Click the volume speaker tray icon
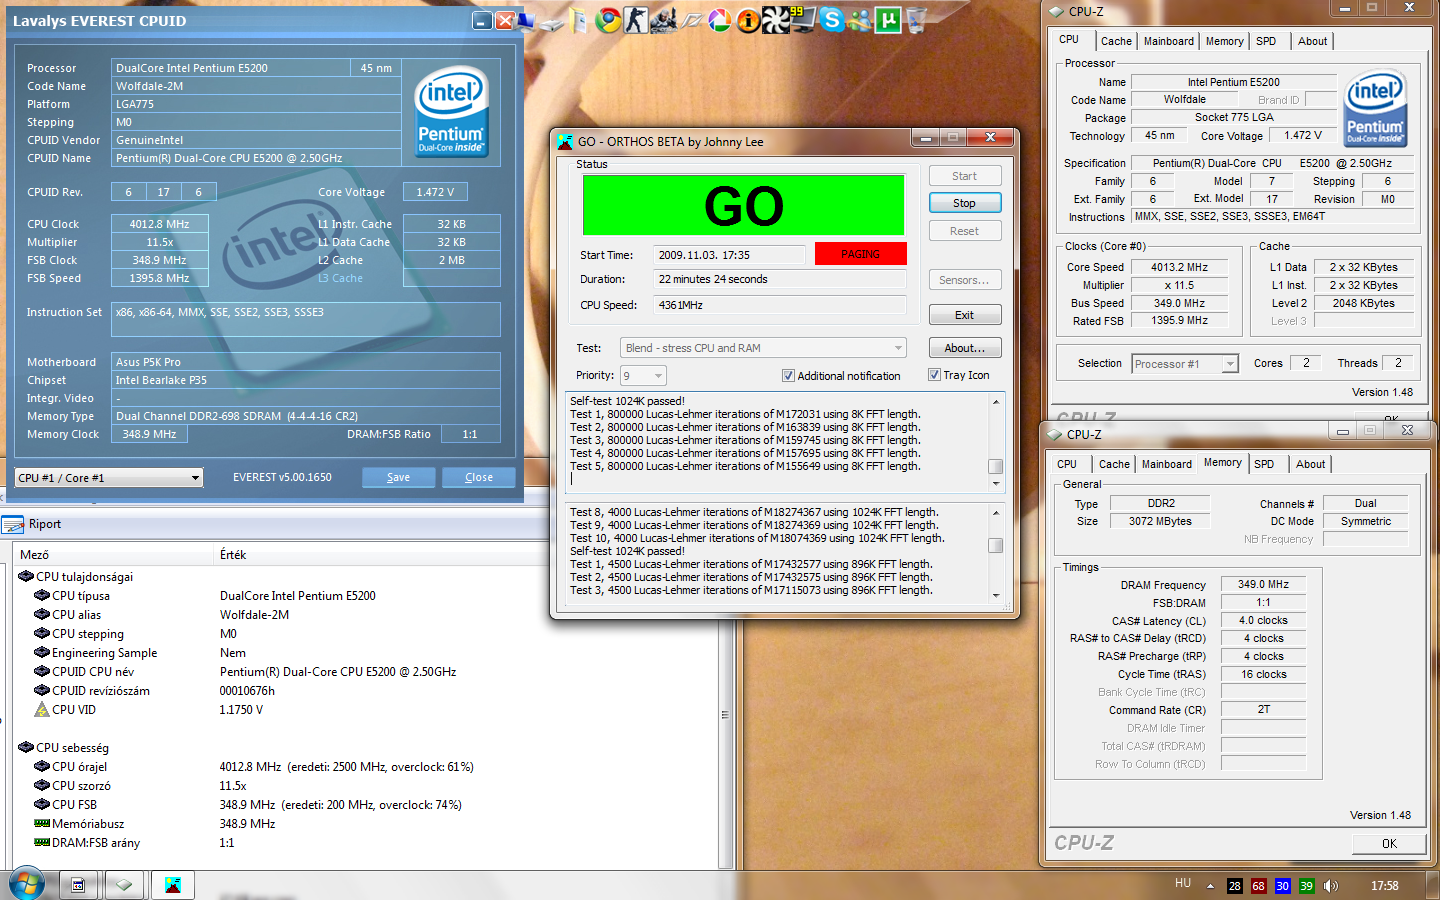 tap(1330, 886)
